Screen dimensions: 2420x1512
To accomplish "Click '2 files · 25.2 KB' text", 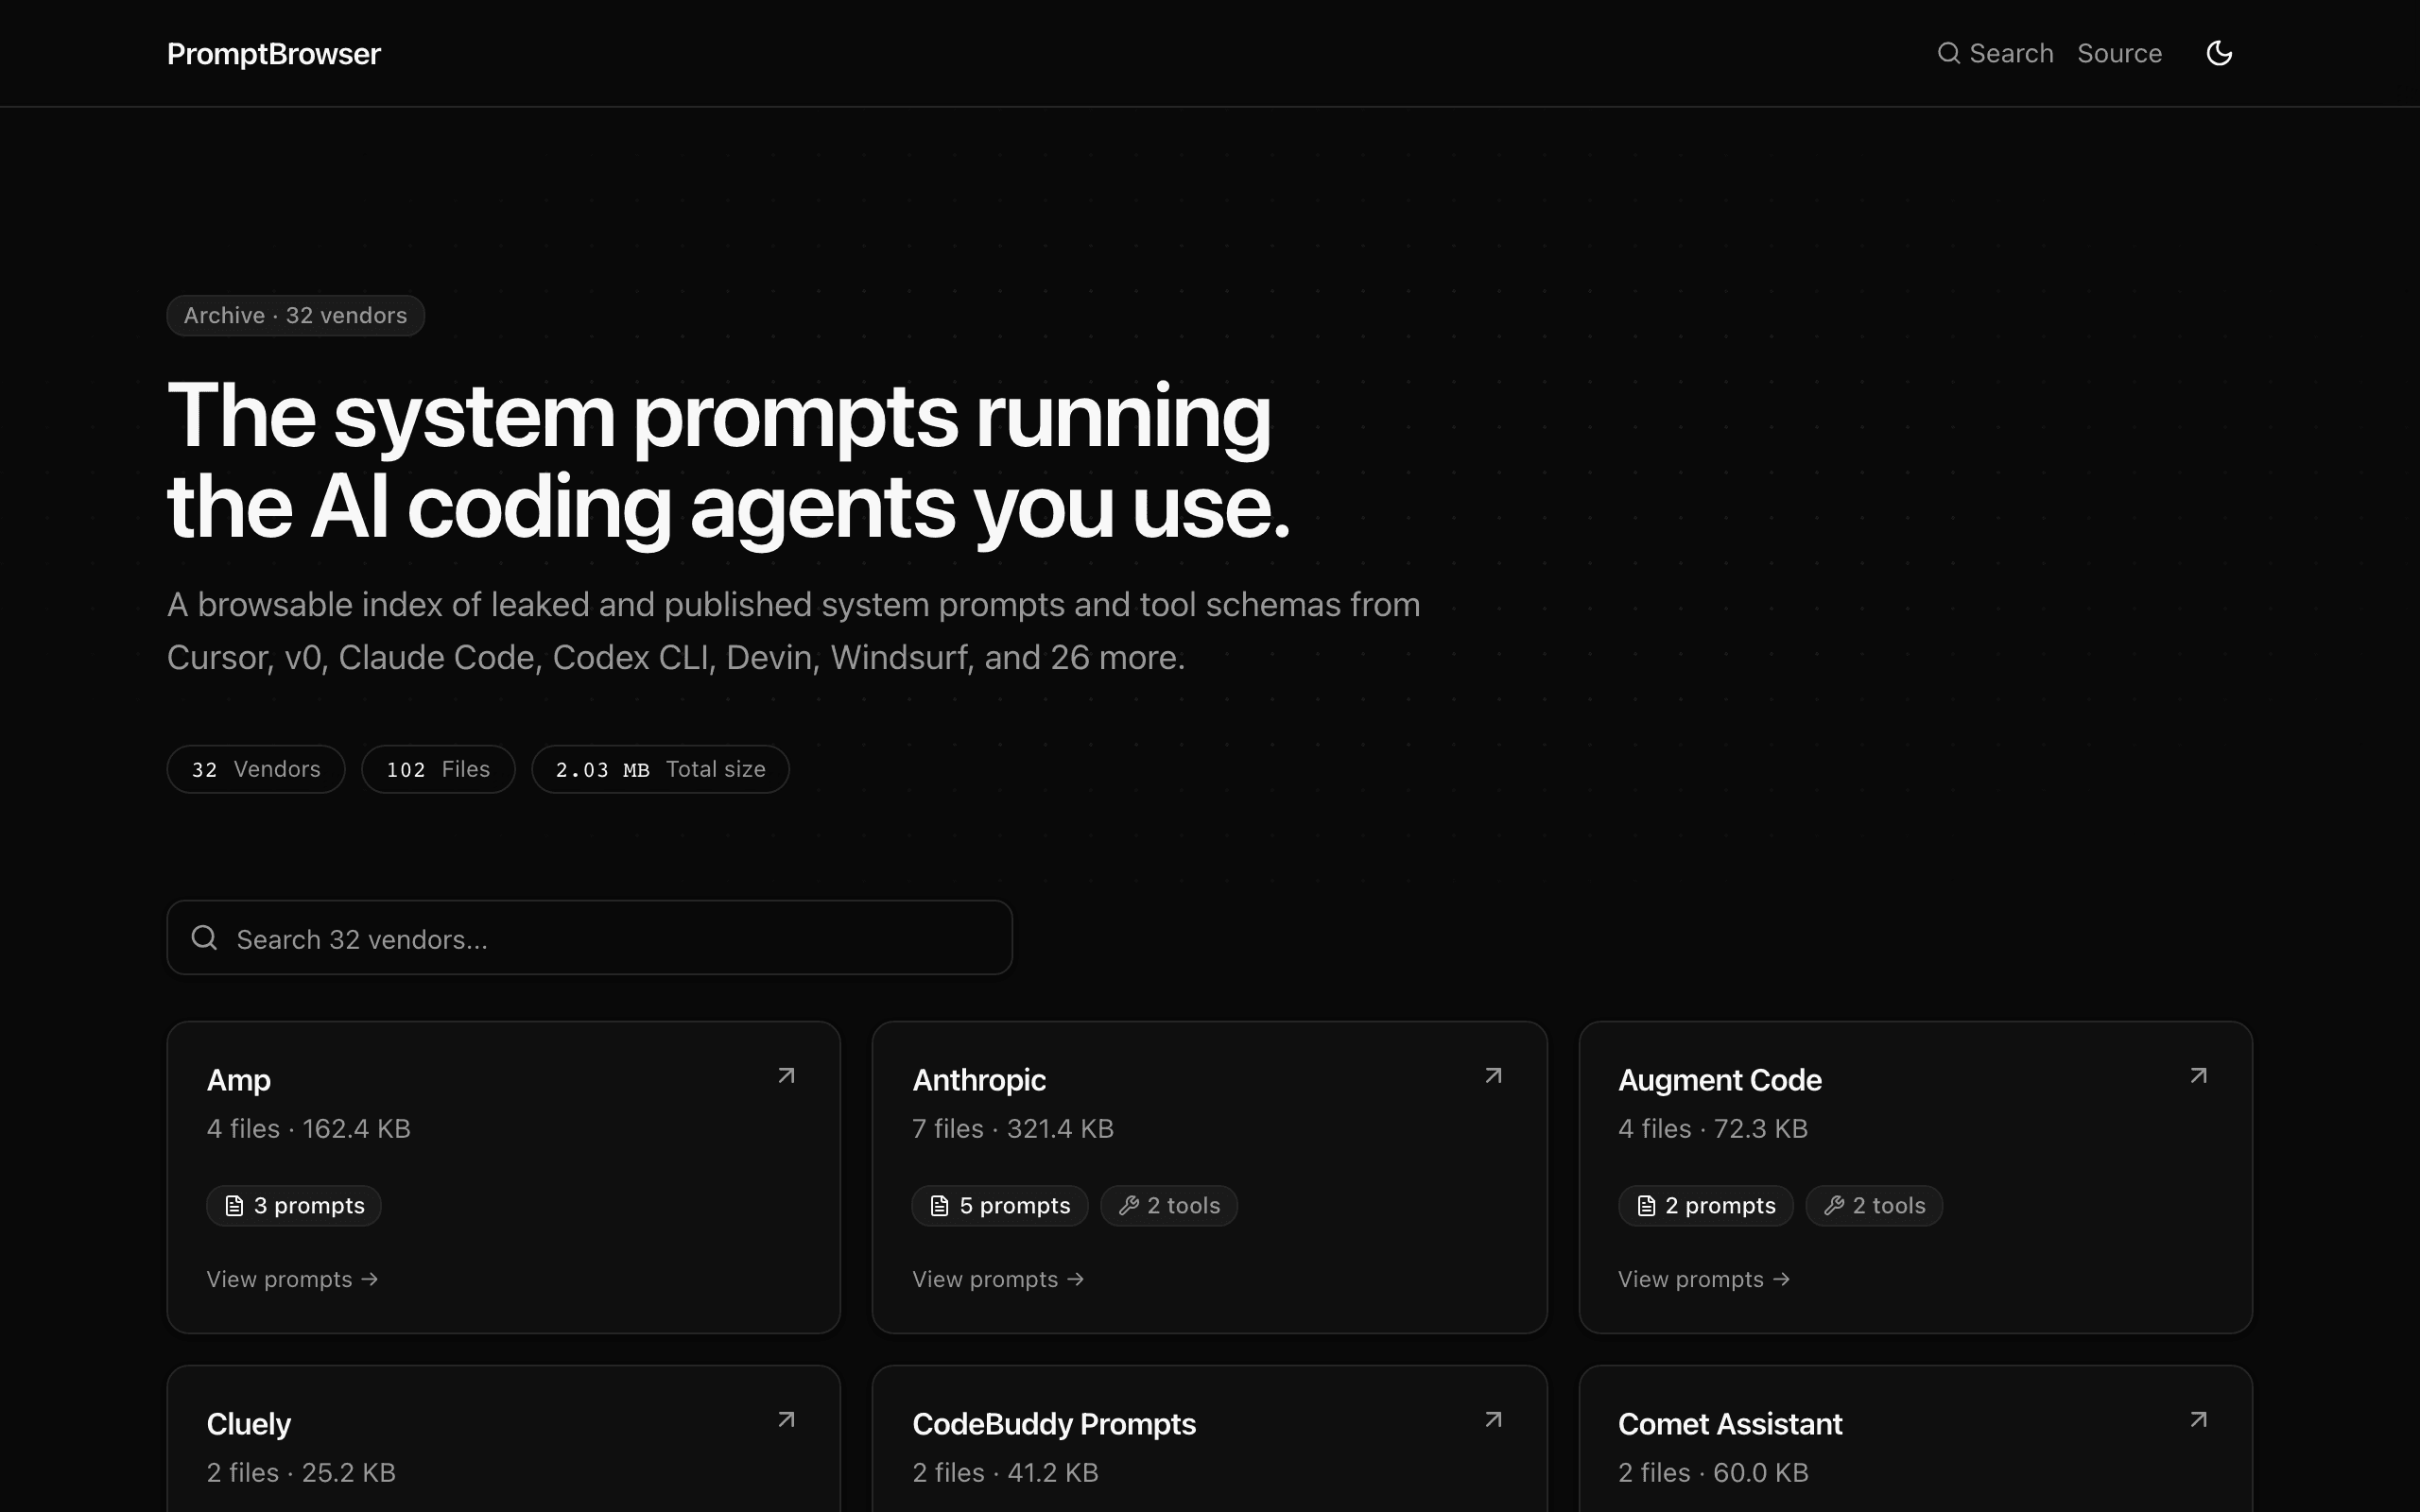I will click(x=301, y=1473).
